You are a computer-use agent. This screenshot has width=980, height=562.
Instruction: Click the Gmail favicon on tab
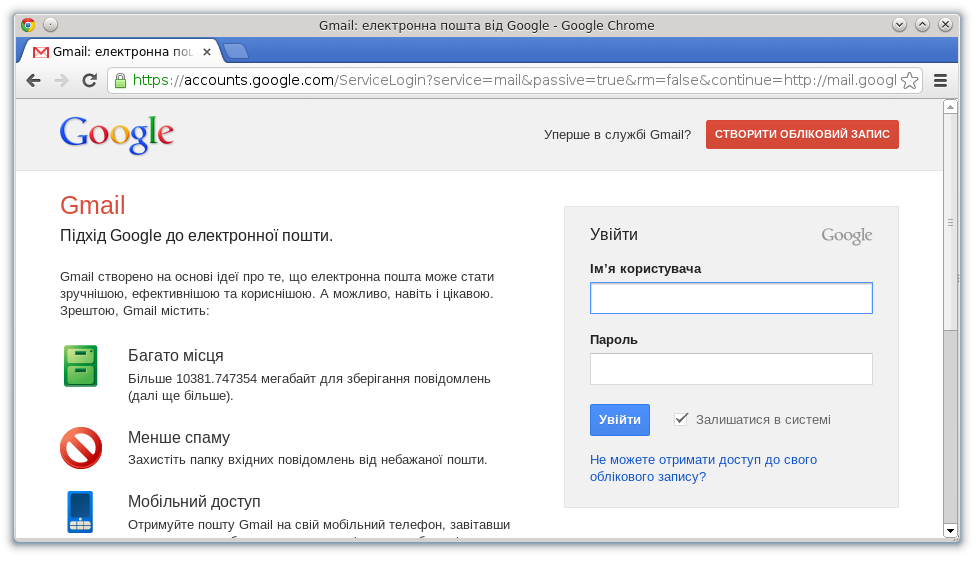41,52
